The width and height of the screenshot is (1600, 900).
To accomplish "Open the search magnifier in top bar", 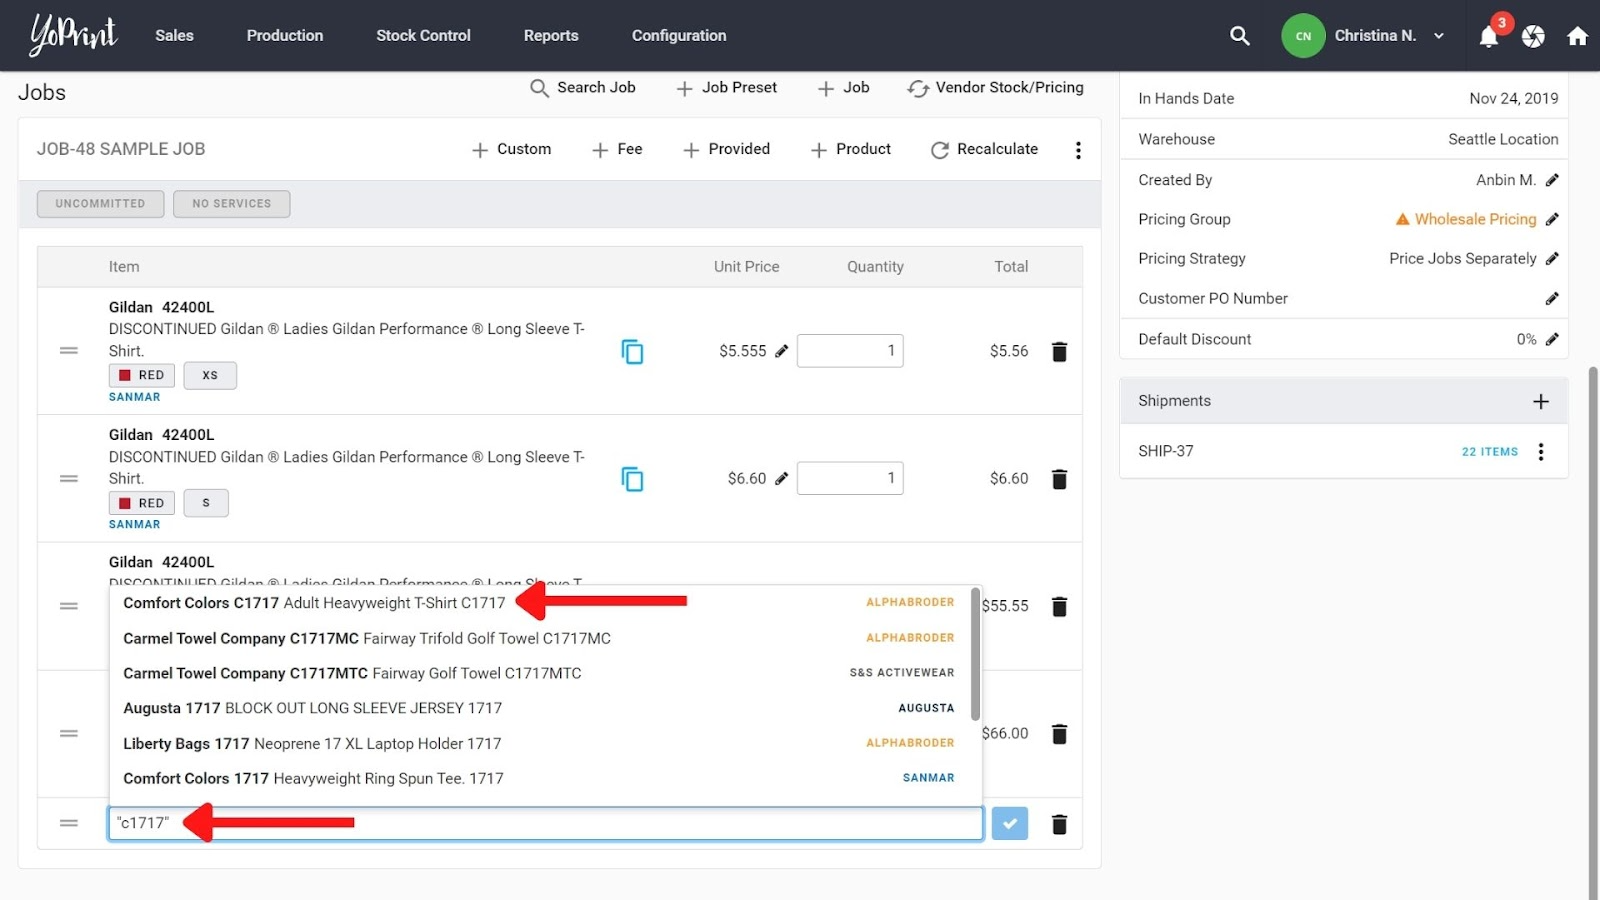I will (1240, 36).
